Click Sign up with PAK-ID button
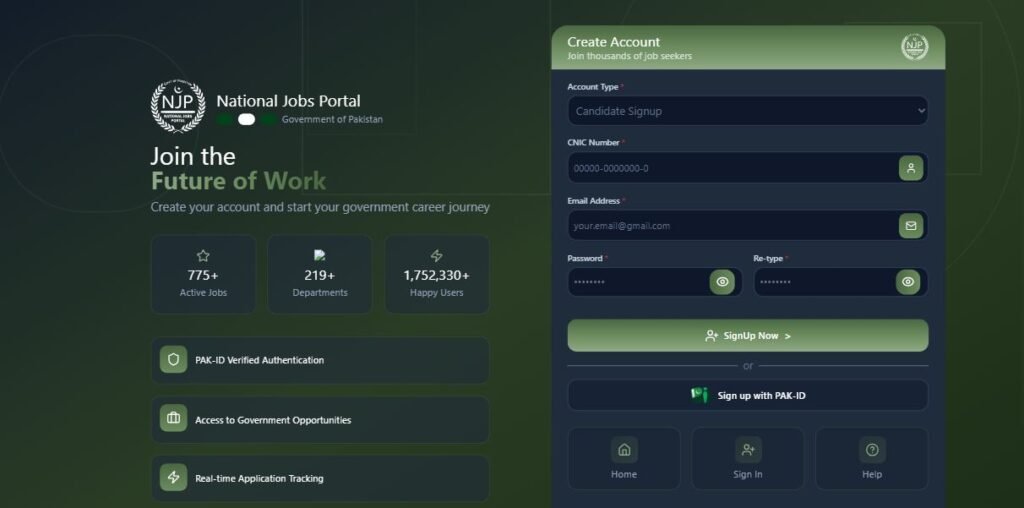Image resolution: width=1024 pixels, height=508 pixels. click(748, 395)
